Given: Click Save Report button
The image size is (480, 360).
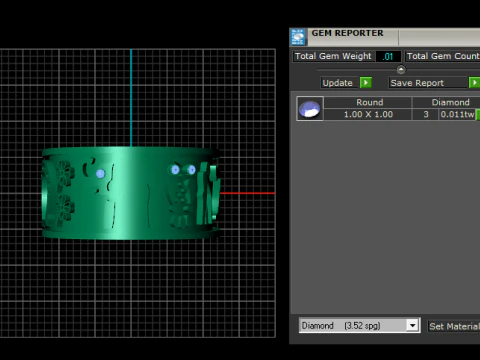Looking at the screenshot, I should coord(428,83).
